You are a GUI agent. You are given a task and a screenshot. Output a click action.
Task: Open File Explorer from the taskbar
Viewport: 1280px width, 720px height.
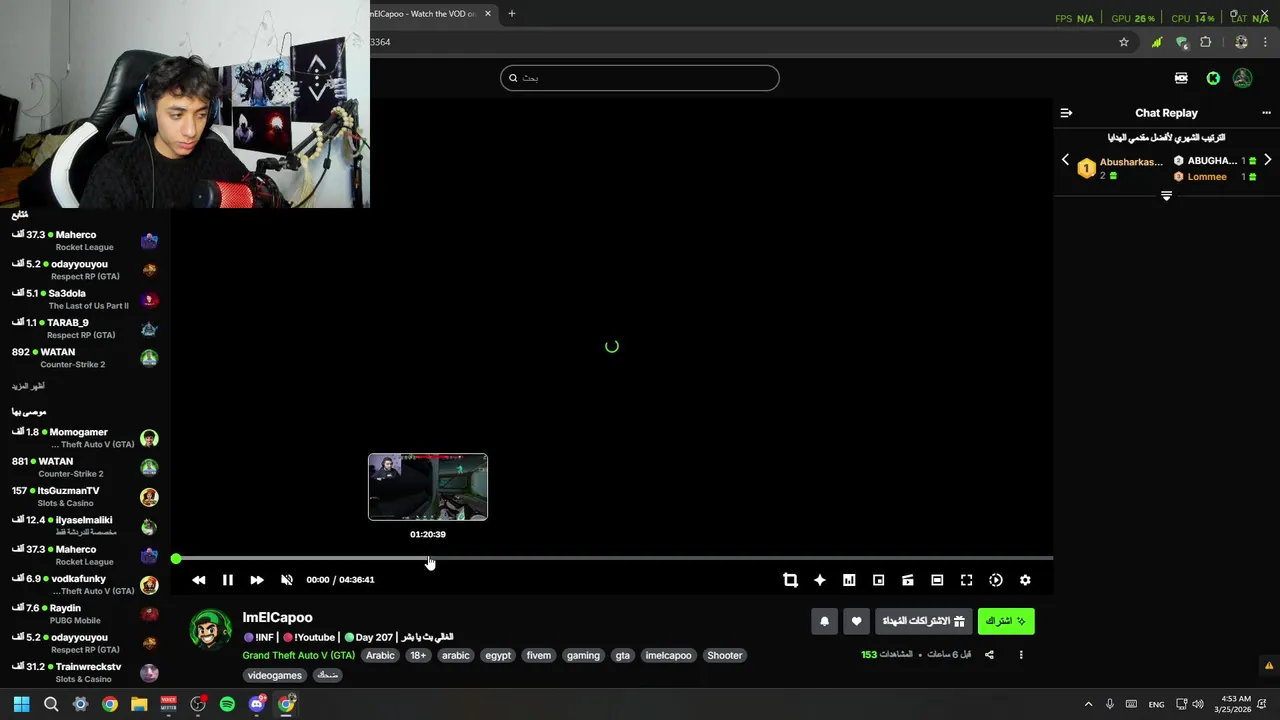[139, 704]
